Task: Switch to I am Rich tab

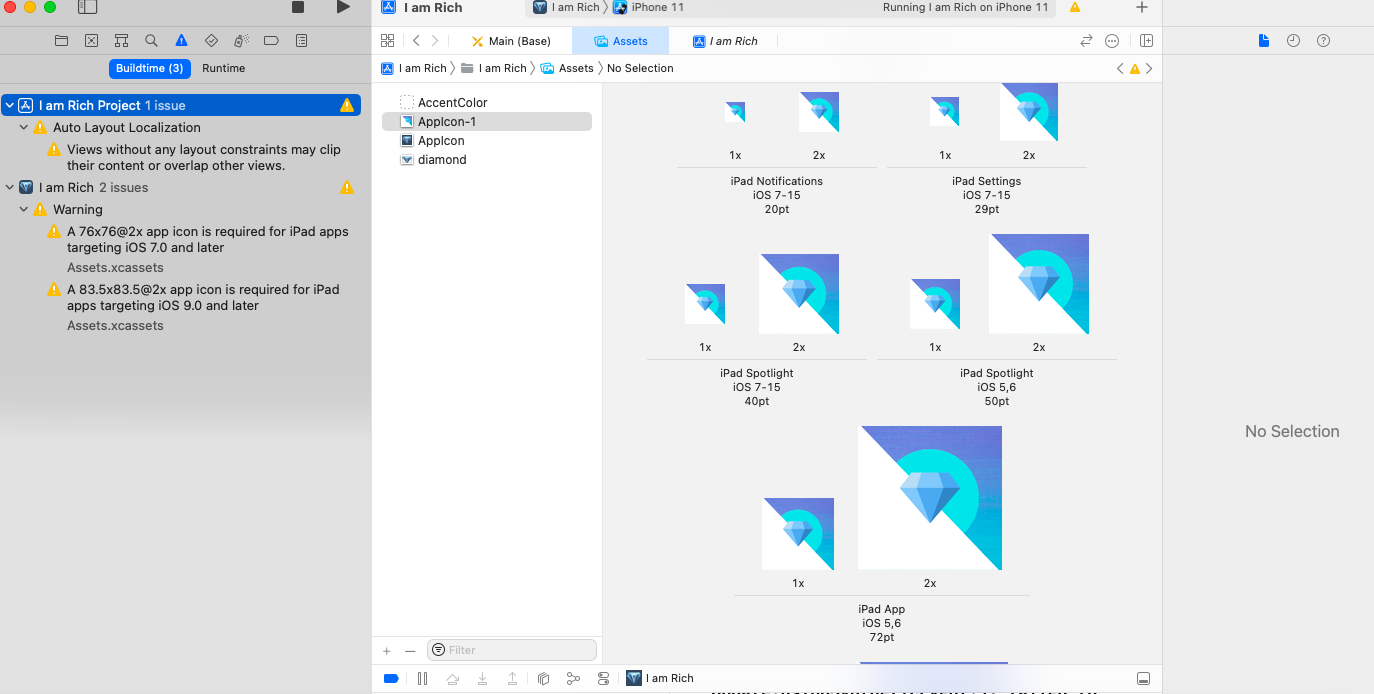Action: coord(725,41)
